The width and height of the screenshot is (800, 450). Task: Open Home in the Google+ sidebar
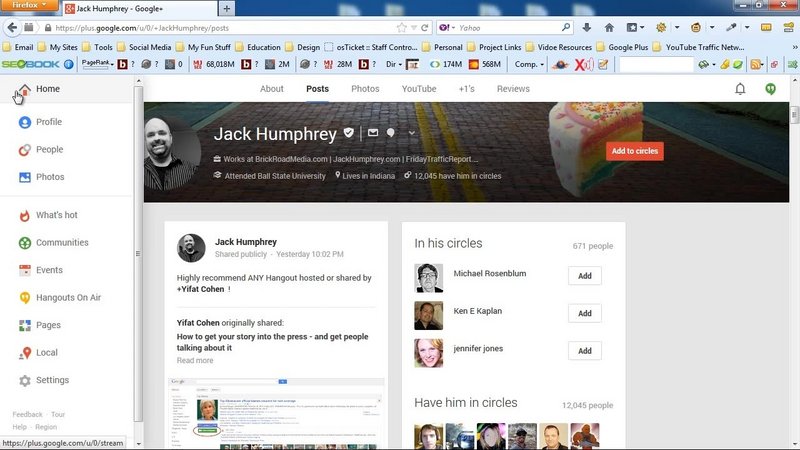[x=37, y=89]
